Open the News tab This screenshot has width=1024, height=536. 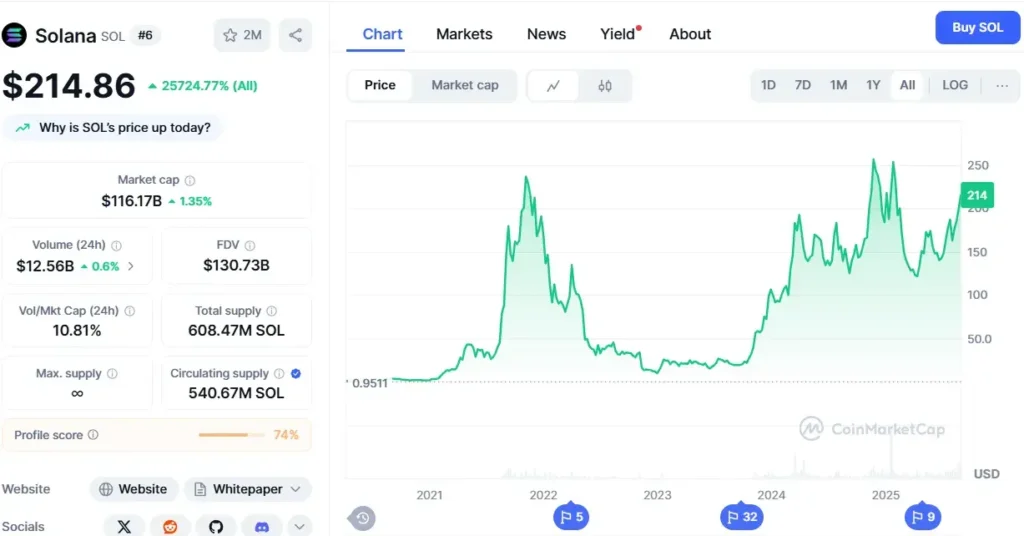(x=547, y=34)
